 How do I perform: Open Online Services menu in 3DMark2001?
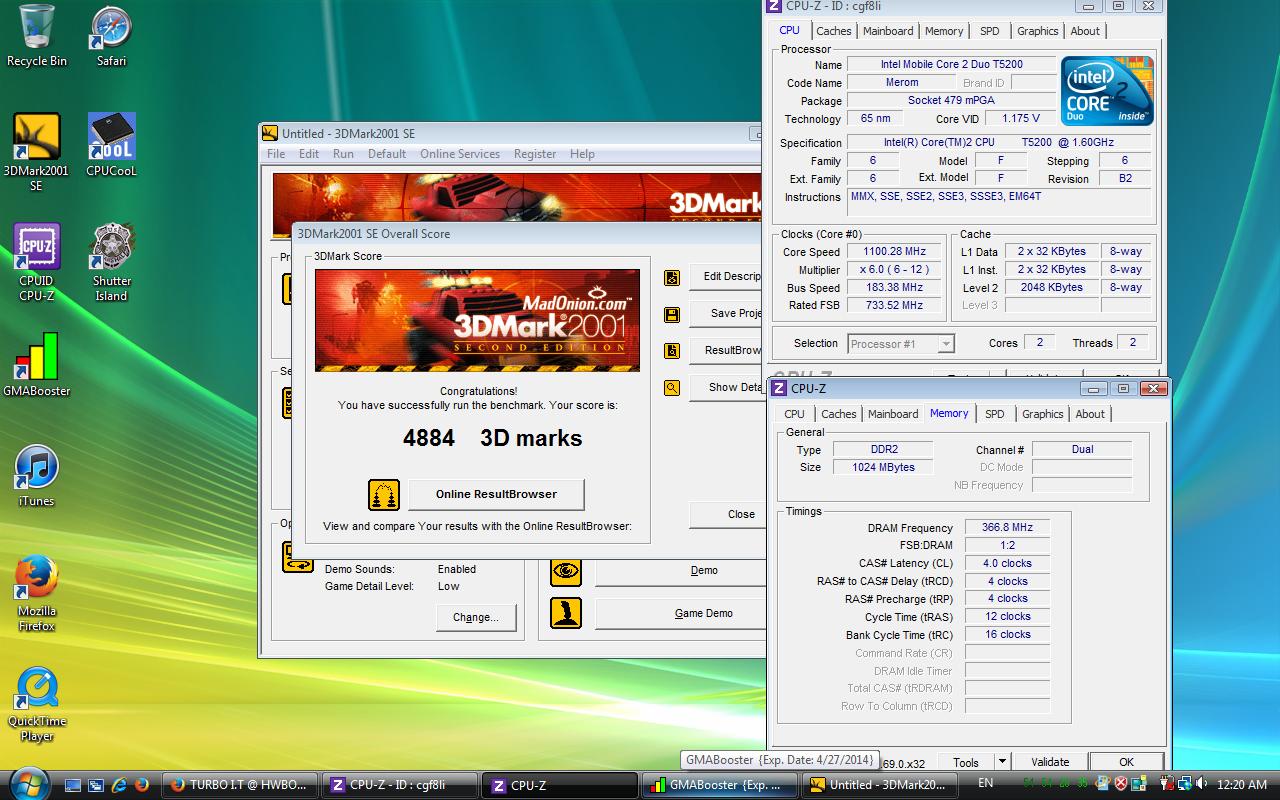click(x=460, y=154)
